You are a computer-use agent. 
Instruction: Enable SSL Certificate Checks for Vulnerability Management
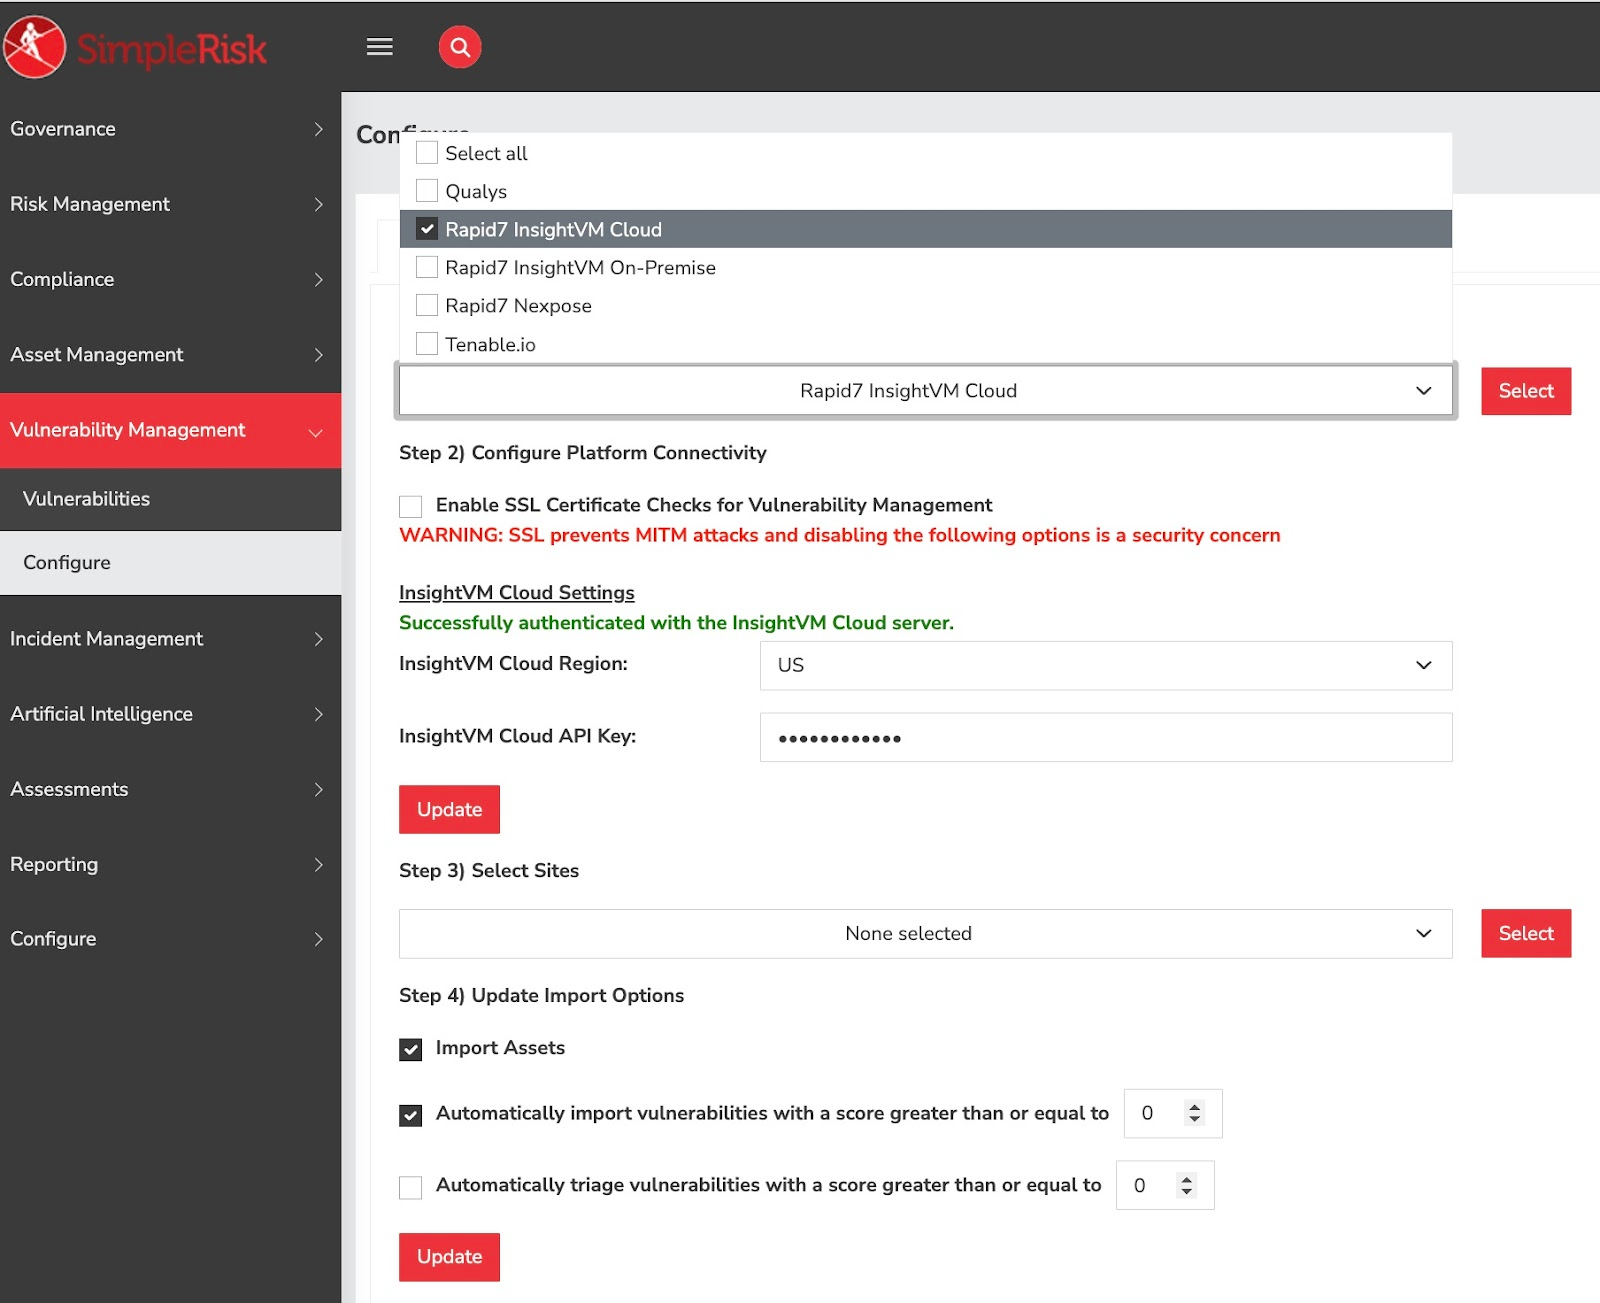[410, 505]
